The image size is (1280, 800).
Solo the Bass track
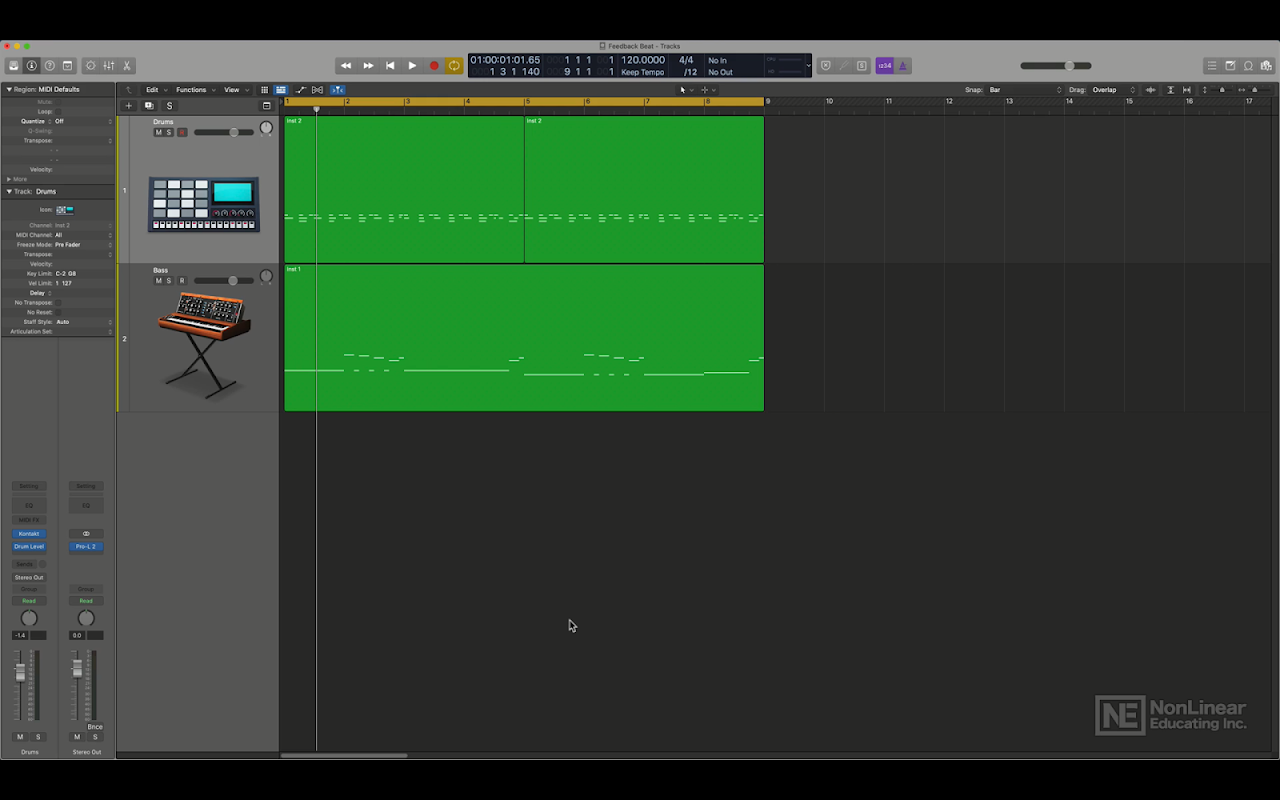coord(169,281)
